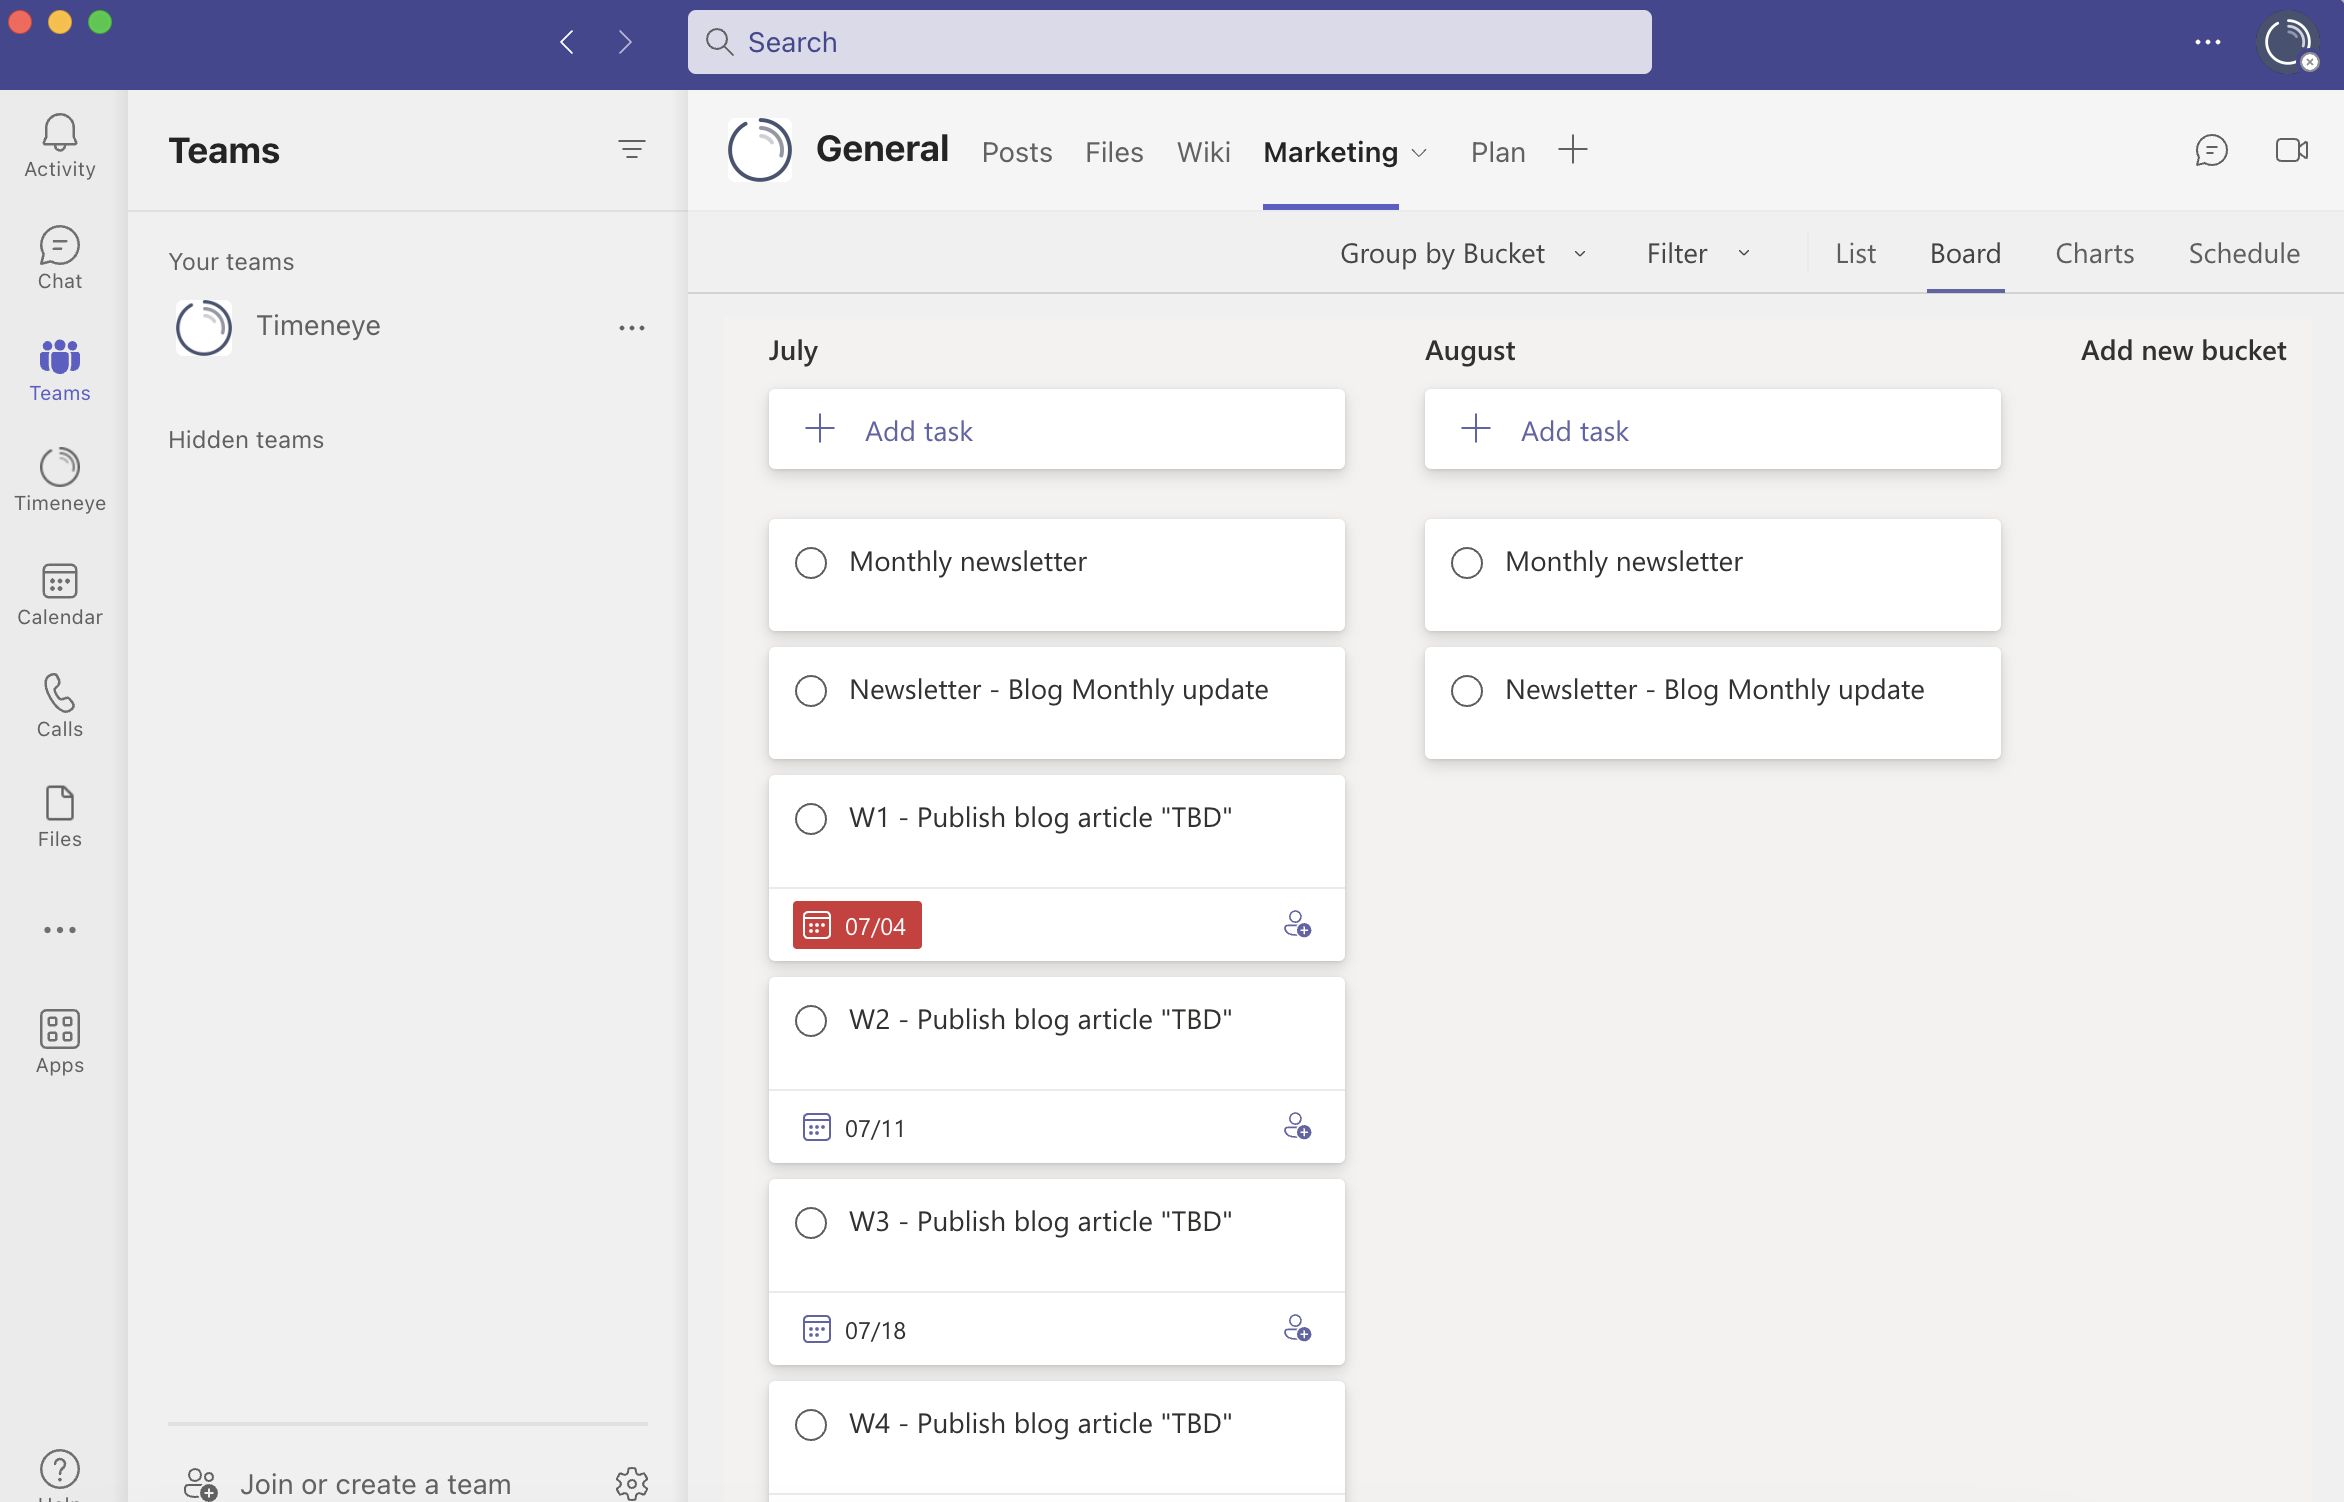Open the profile avatar menu
This screenshot has height=1502, width=2344.
click(x=2288, y=42)
